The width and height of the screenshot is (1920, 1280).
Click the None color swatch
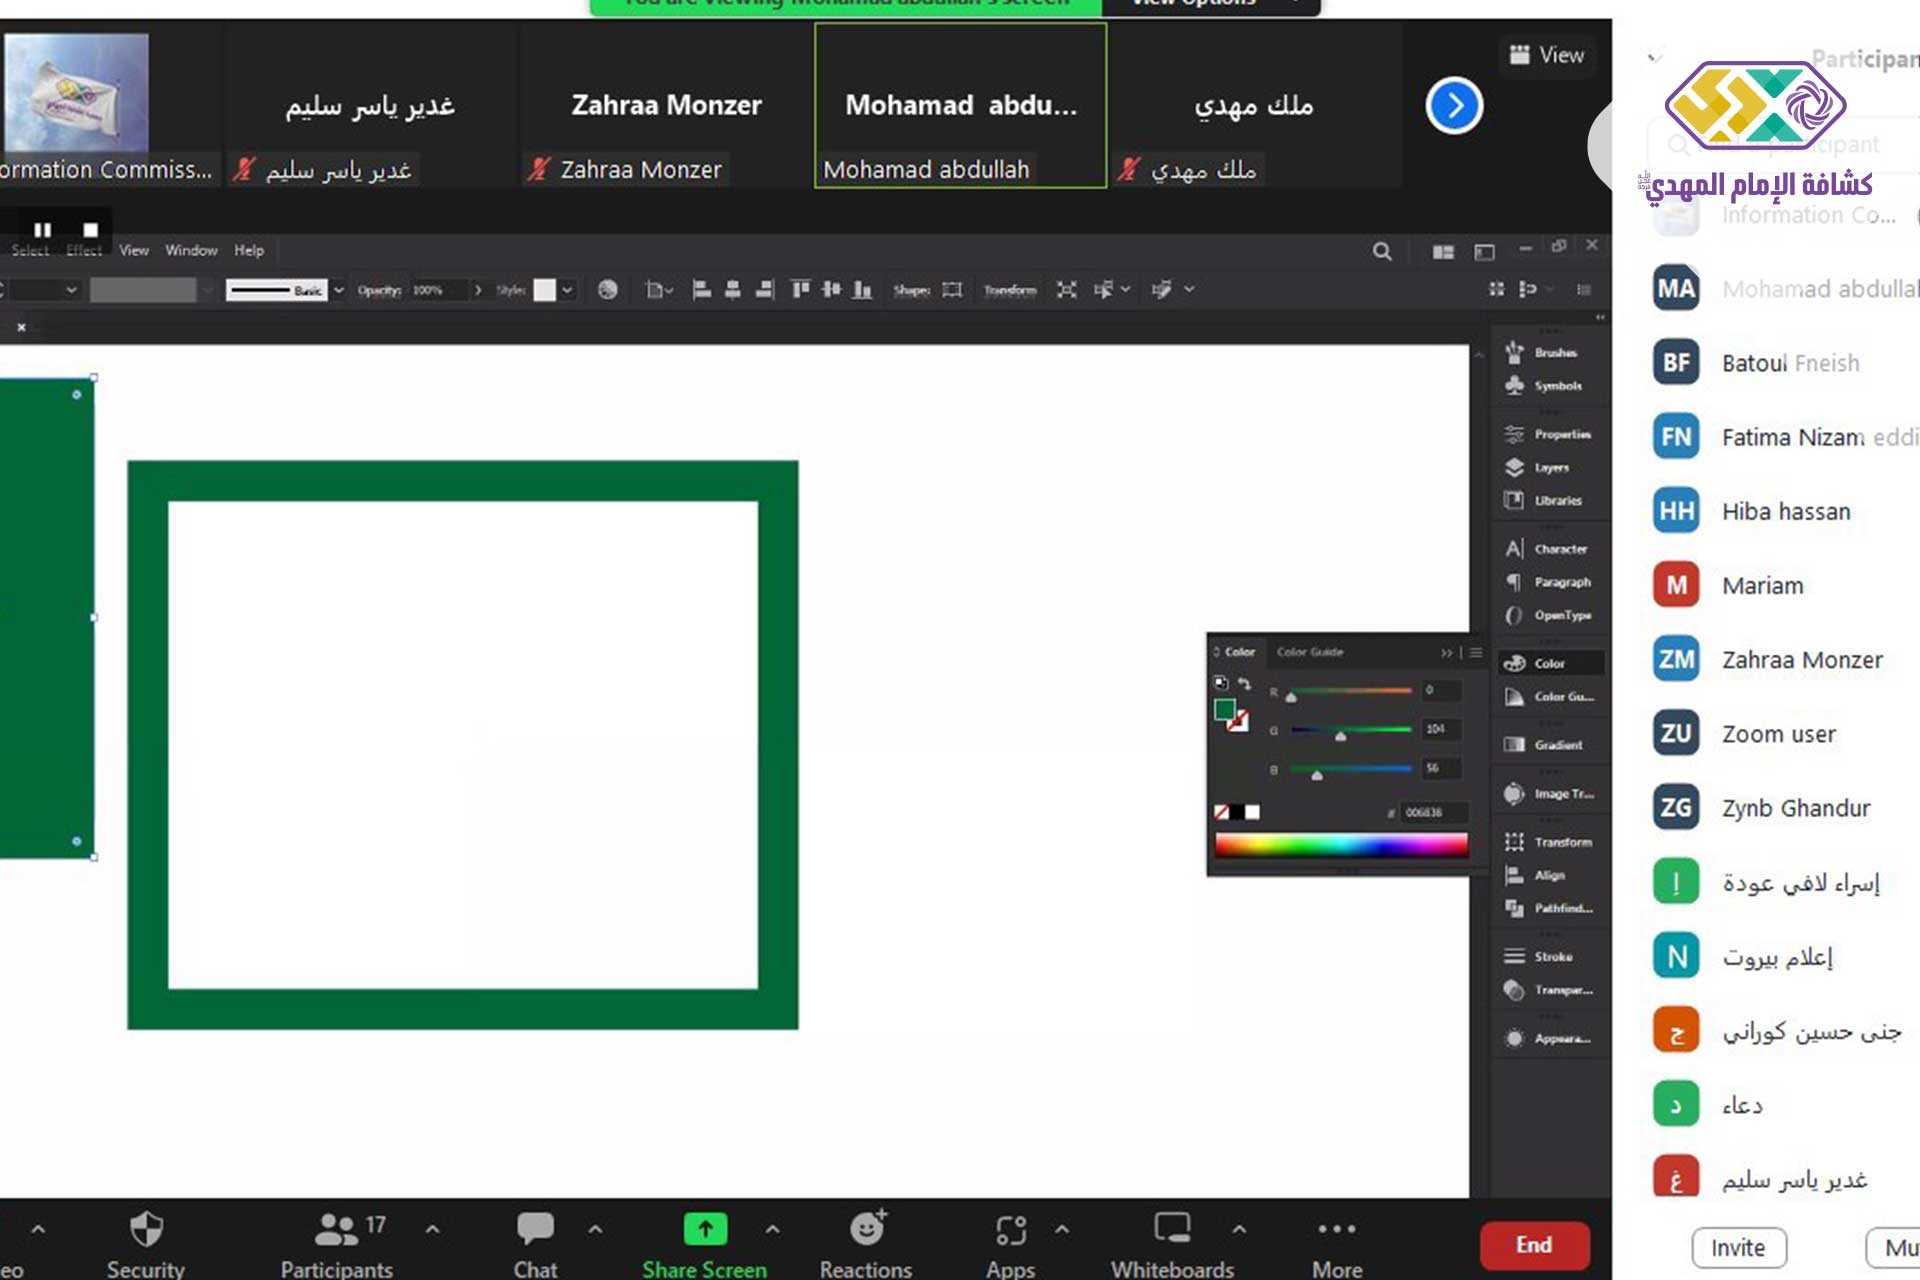coord(1221,812)
